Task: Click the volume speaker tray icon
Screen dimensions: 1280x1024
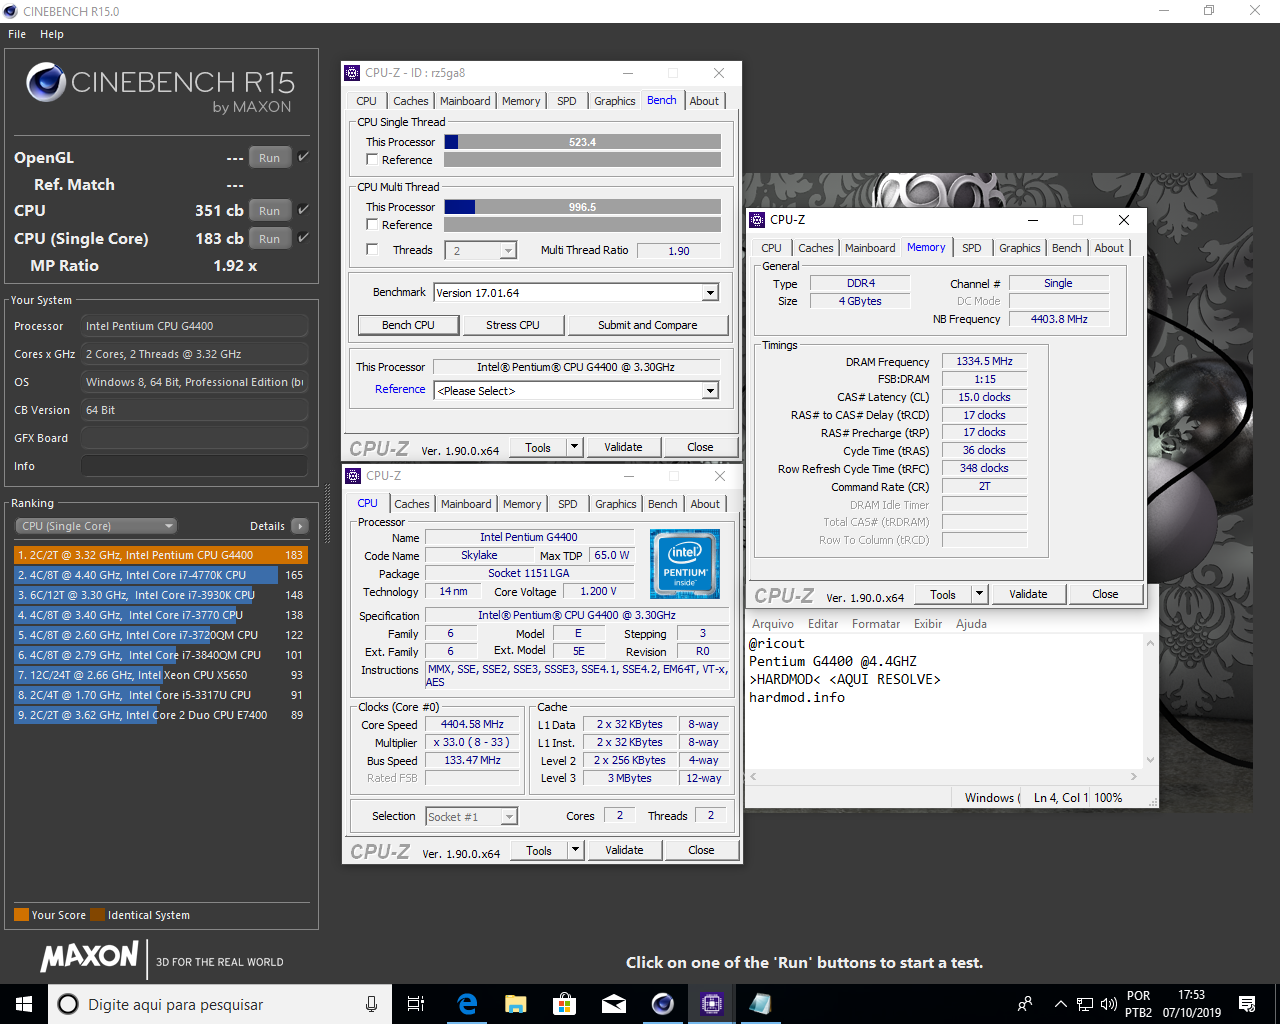Action: pos(1108,1004)
